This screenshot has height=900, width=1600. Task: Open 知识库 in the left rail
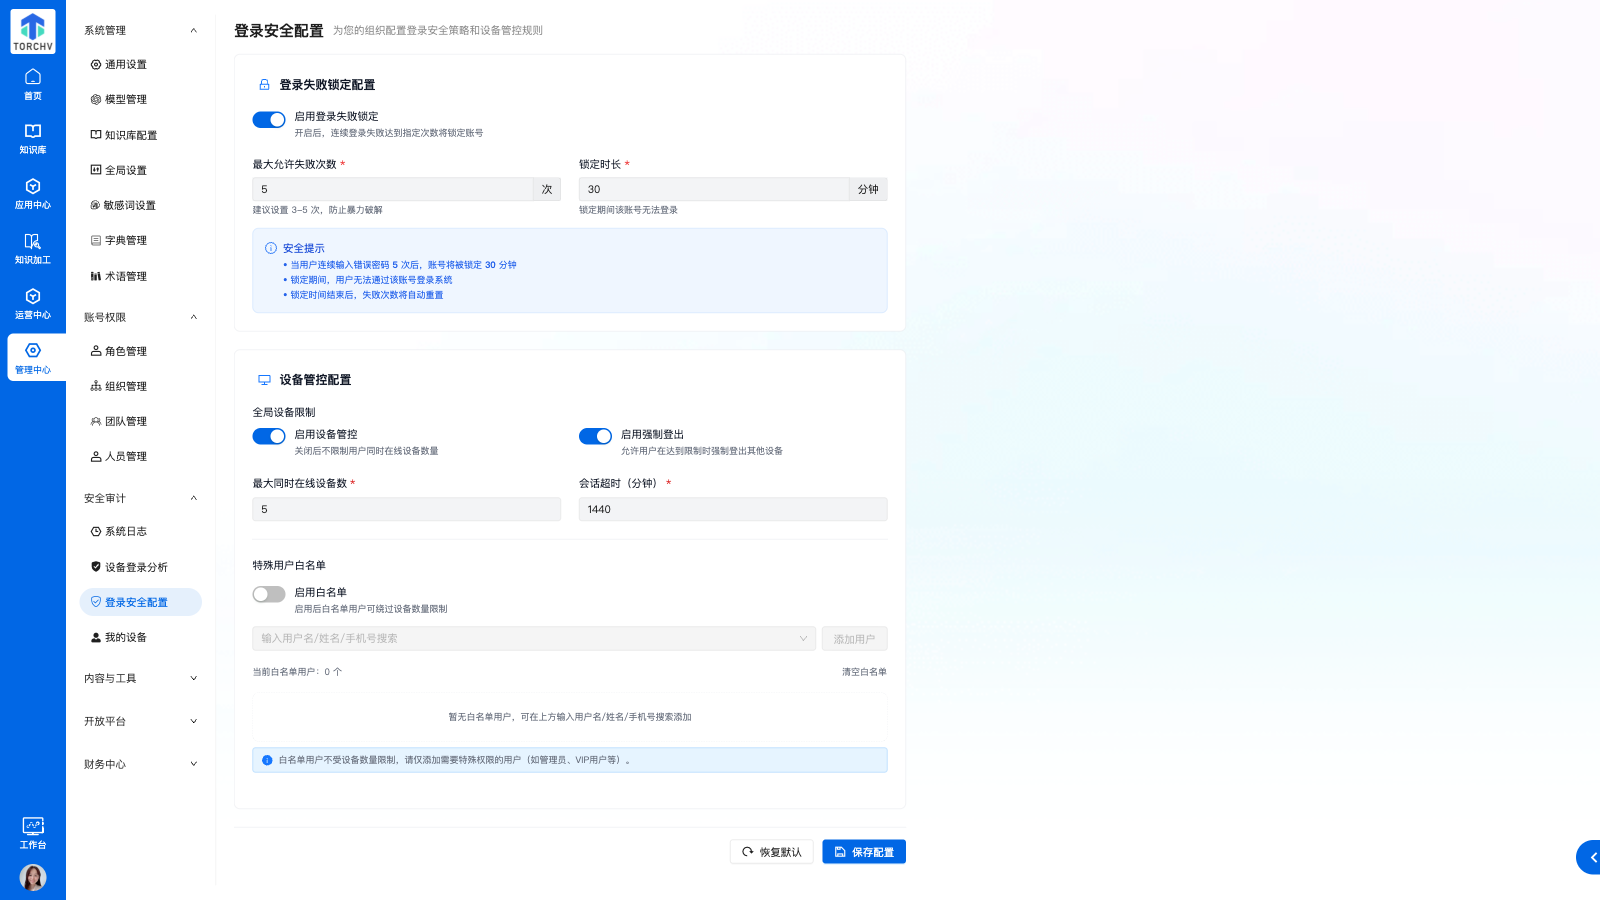[x=32, y=138]
